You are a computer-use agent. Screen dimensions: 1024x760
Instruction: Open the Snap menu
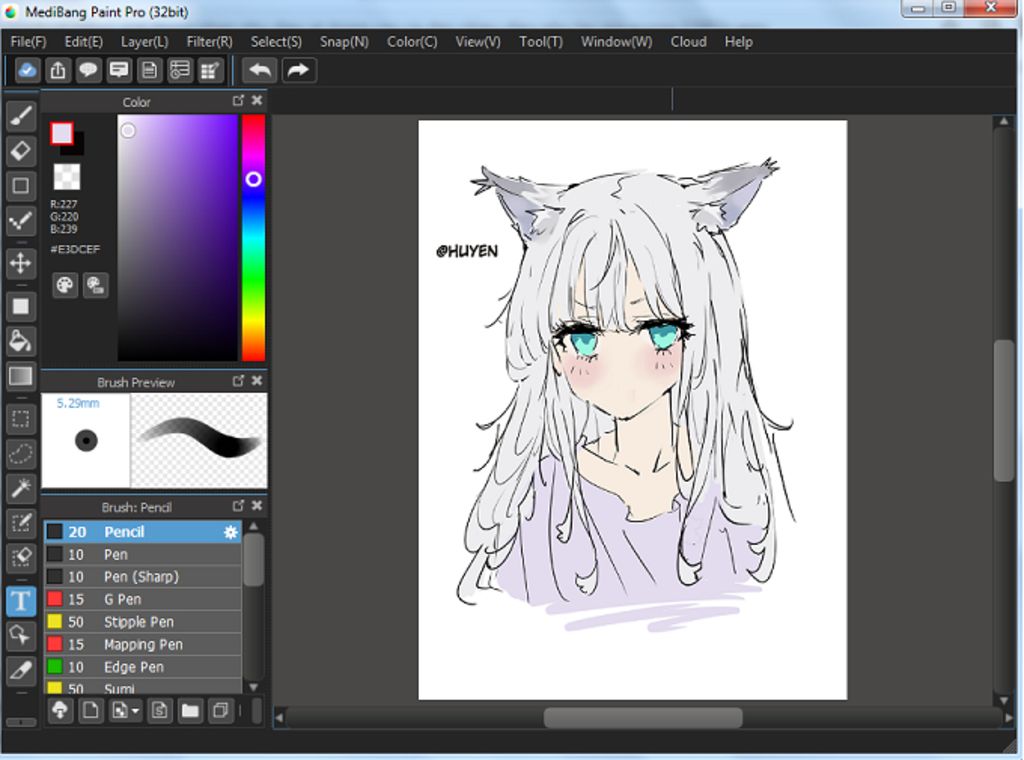coord(344,42)
